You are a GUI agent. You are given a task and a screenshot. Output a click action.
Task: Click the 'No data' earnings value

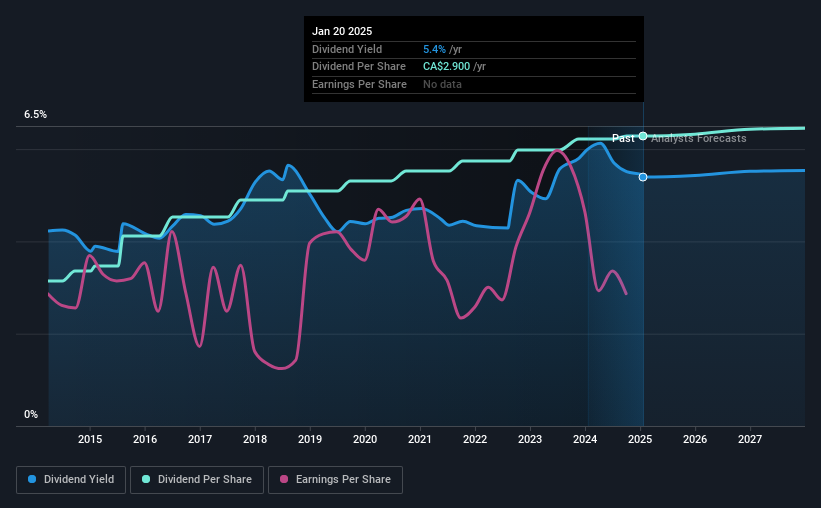click(442, 84)
